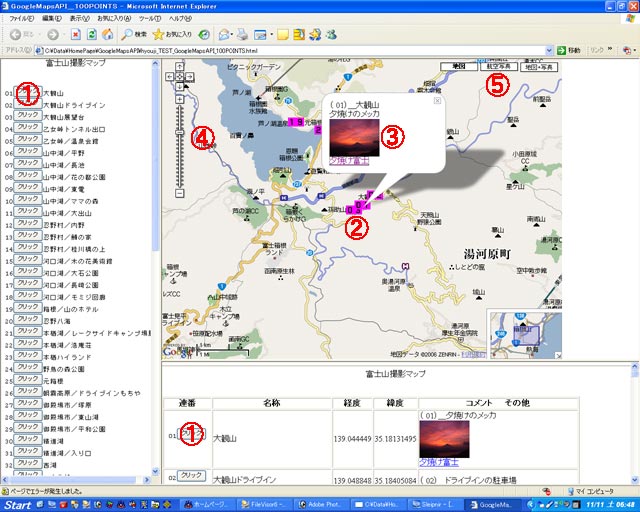Switch the map to 地図+写真 hybrid view
This screenshot has height=512, width=640.
point(539,67)
